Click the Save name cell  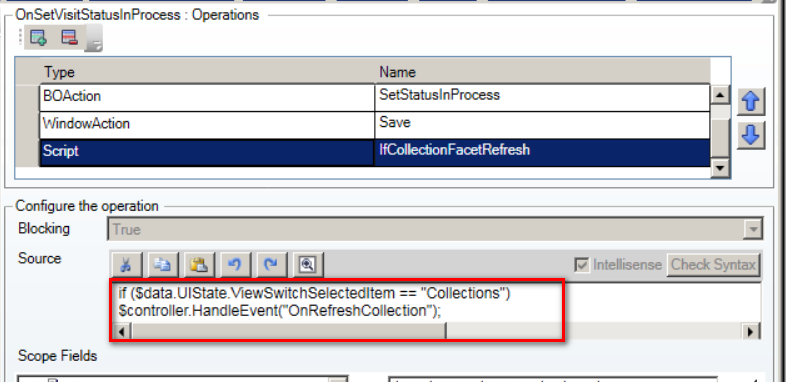point(542,125)
